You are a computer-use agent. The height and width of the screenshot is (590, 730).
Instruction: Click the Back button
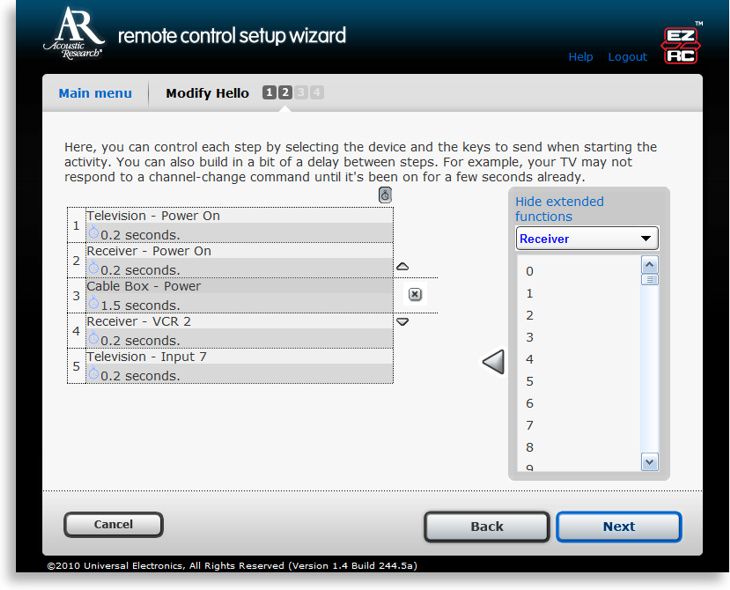(487, 527)
